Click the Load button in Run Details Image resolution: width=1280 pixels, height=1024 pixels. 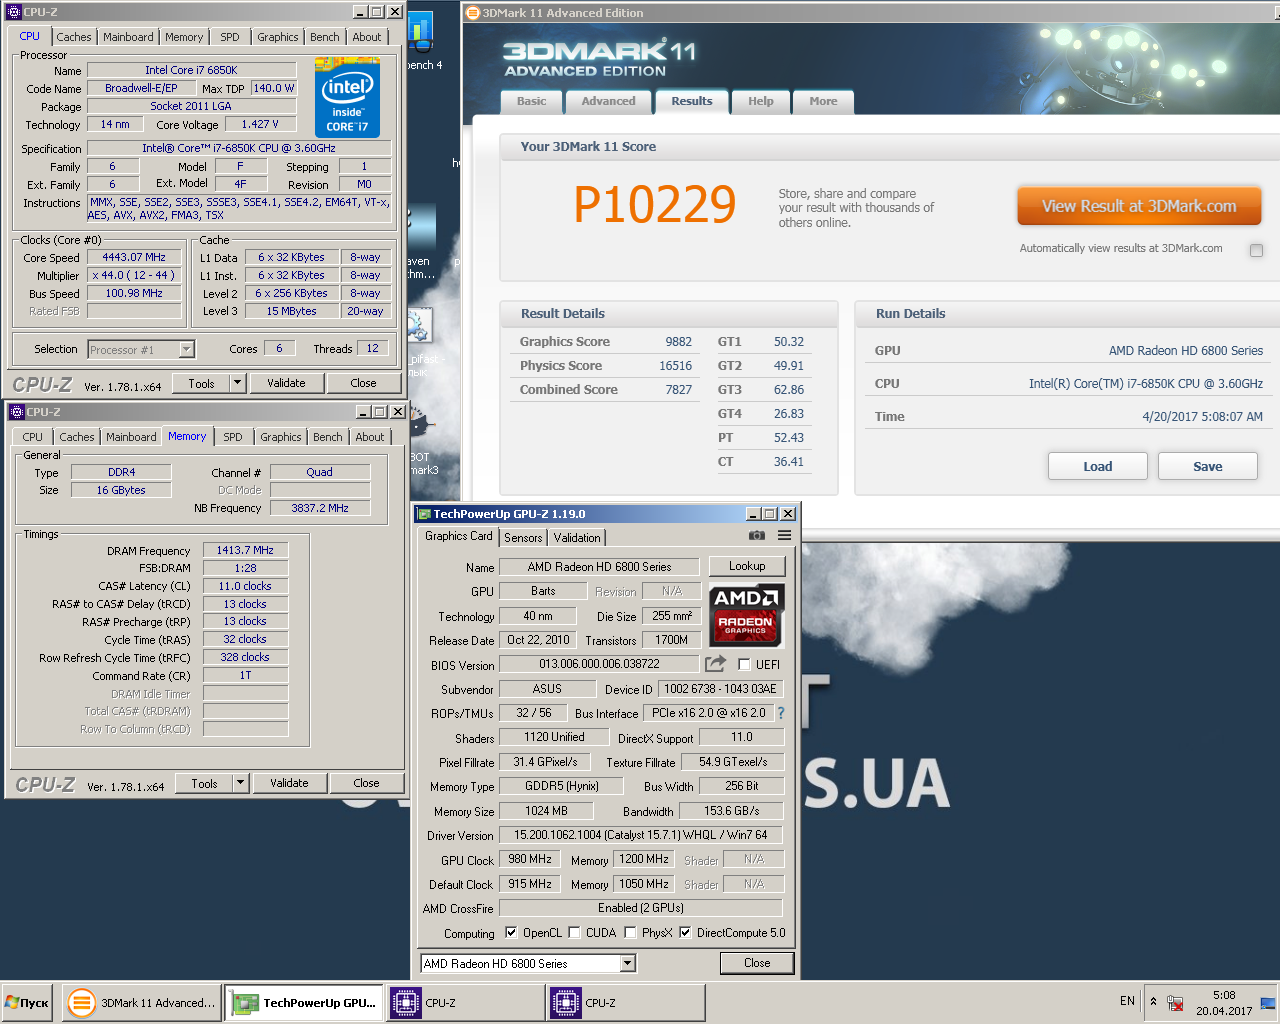pyautogui.click(x=1098, y=466)
